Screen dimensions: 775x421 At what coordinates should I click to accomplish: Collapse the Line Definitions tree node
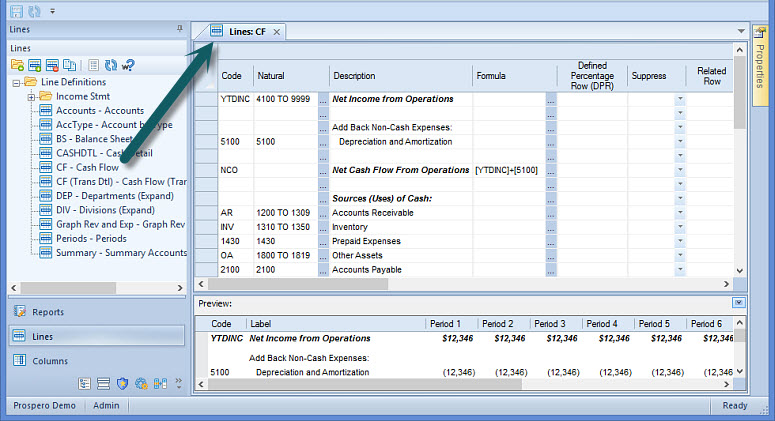click(17, 82)
